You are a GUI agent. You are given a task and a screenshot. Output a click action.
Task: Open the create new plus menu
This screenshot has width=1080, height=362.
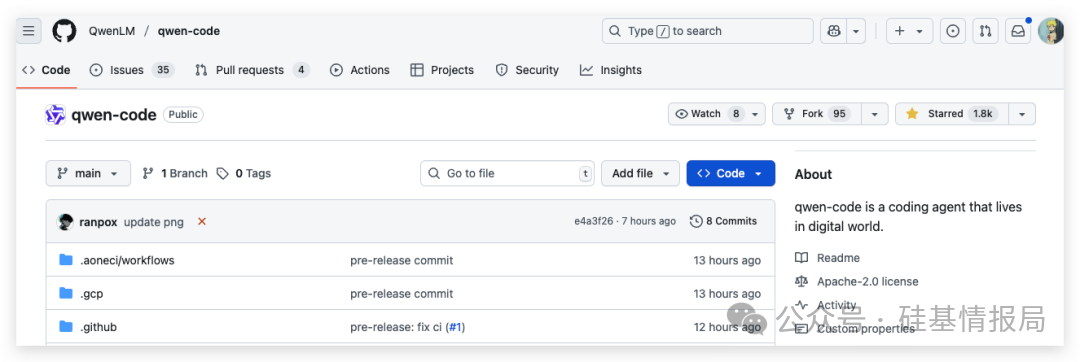click(x=908, y=31)
